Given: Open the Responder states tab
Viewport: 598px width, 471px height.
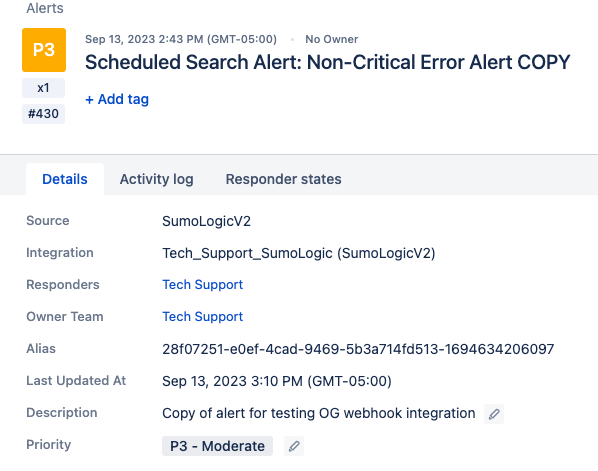Looking at the screenshot, I should coord(283,179).
